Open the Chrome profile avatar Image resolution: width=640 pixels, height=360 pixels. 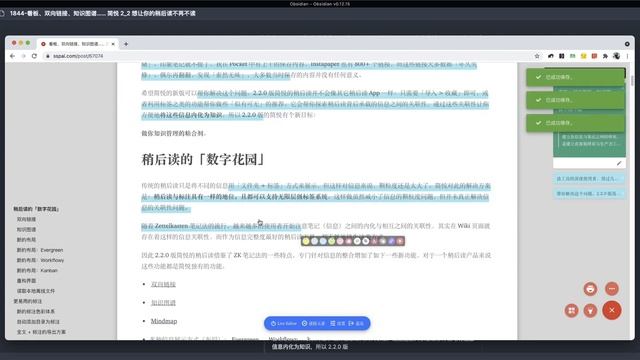pyautogui.click(x=616, y=56)
